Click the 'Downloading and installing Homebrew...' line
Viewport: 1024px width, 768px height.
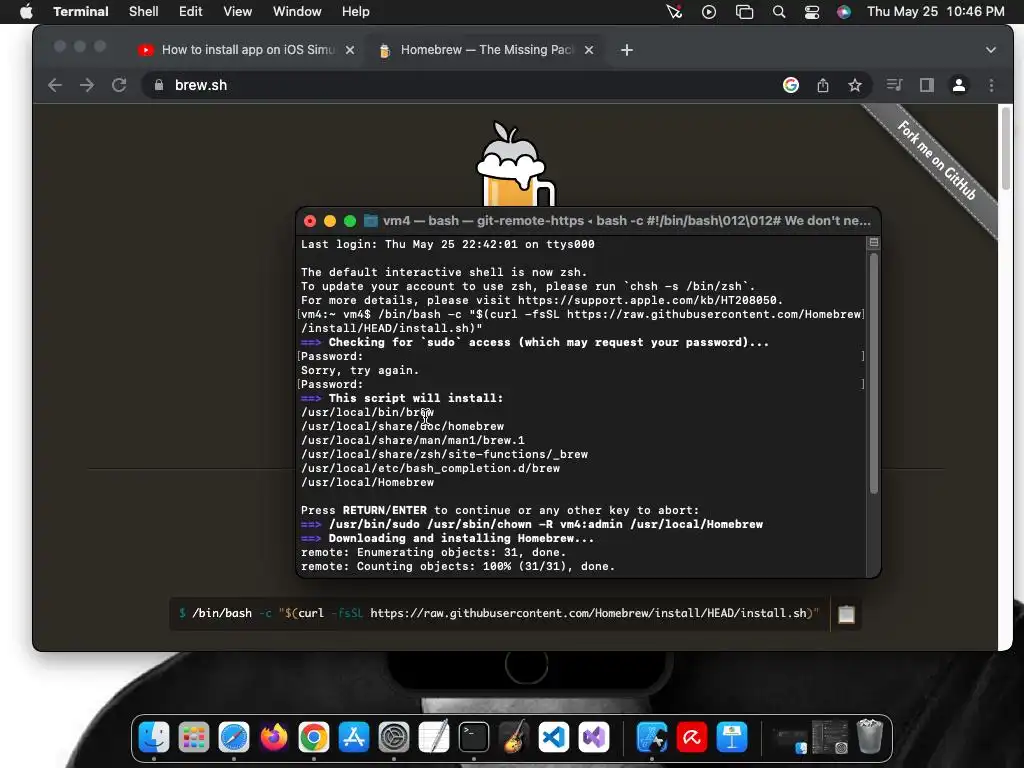click(461, 538)
